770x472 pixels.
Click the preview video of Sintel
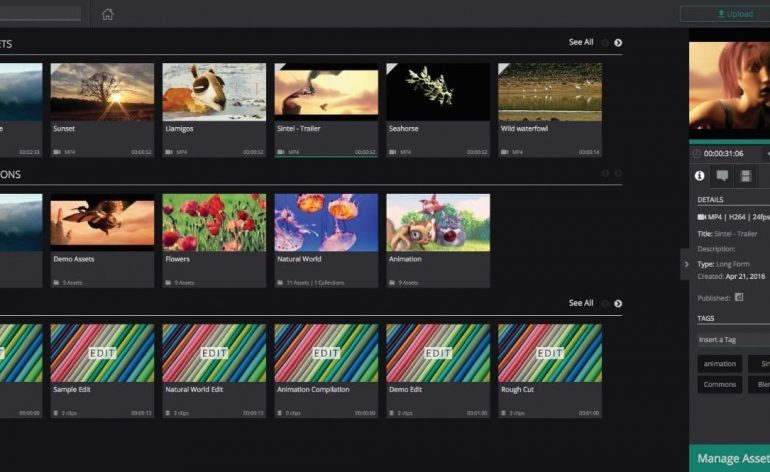point(730,84)
